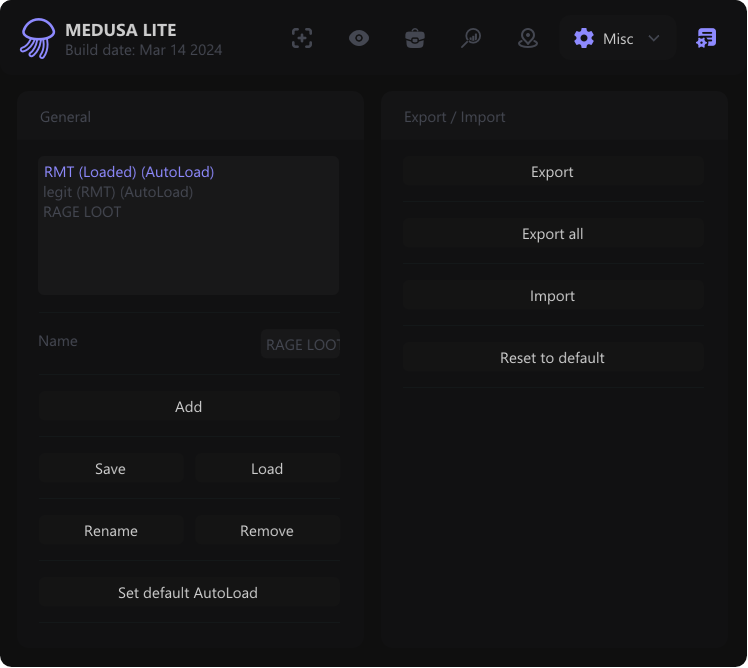Screen dimensions: 748x668
Task: Load the selected config
Action: tap(267, 469)
